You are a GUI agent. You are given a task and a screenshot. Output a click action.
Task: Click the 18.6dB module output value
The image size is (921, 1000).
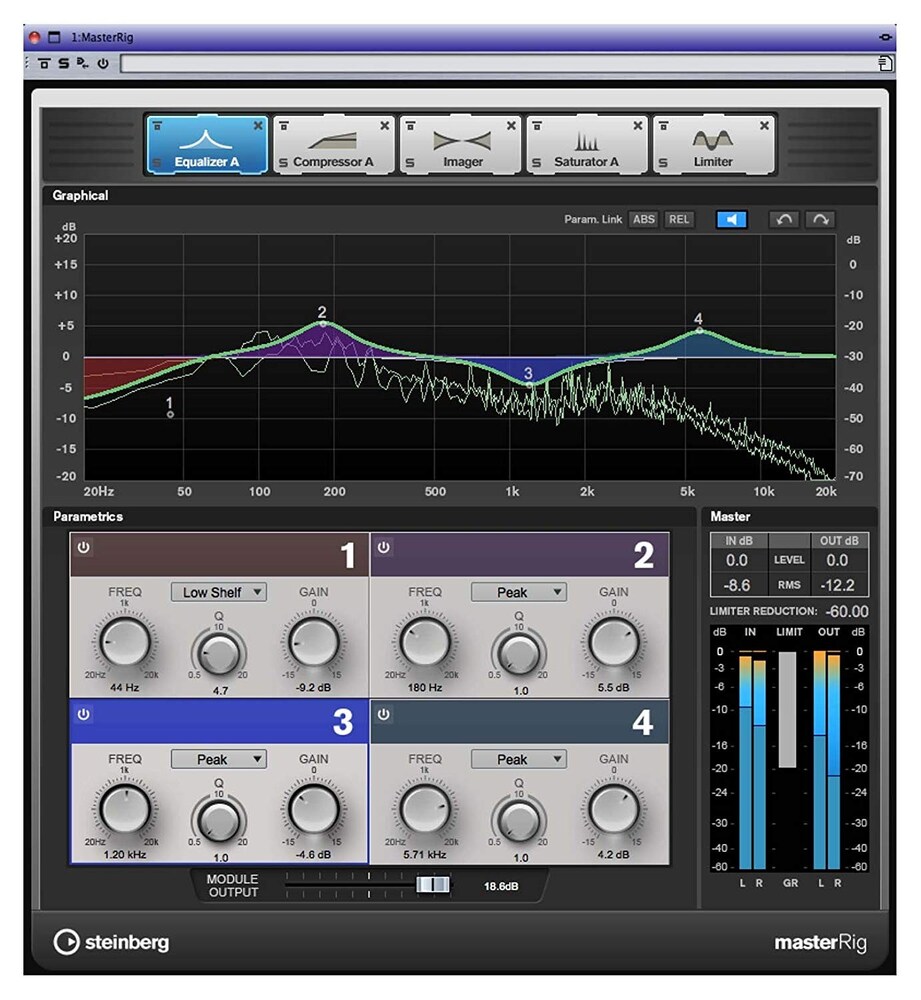[501, 886]
